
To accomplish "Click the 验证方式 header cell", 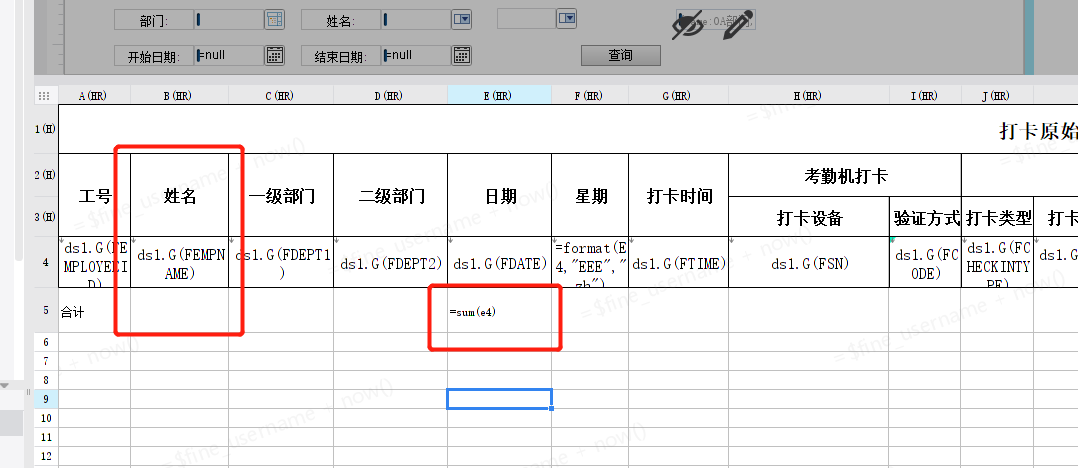I will click(925, 216).
